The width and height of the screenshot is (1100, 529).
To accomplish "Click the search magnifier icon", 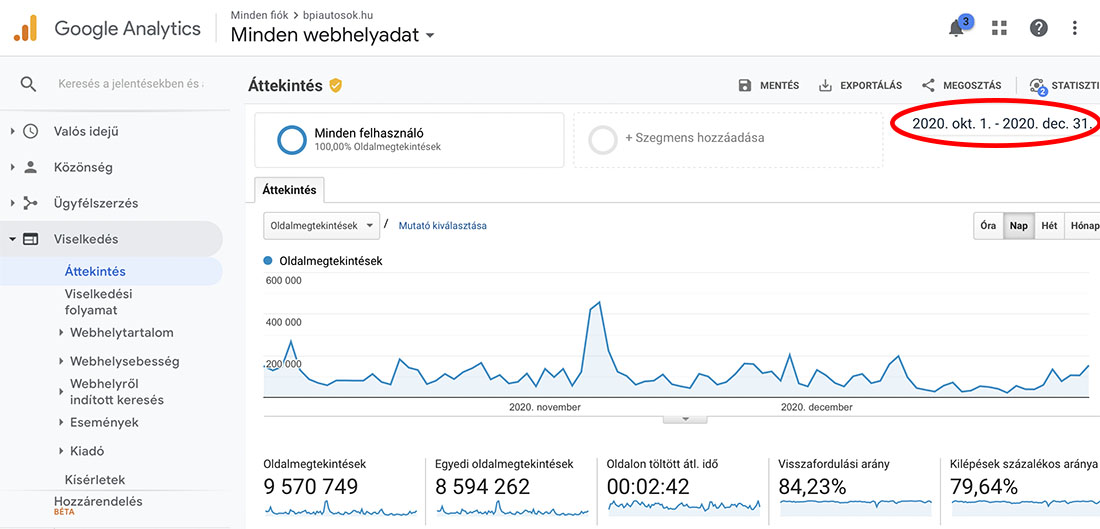I will coord(28,85).
